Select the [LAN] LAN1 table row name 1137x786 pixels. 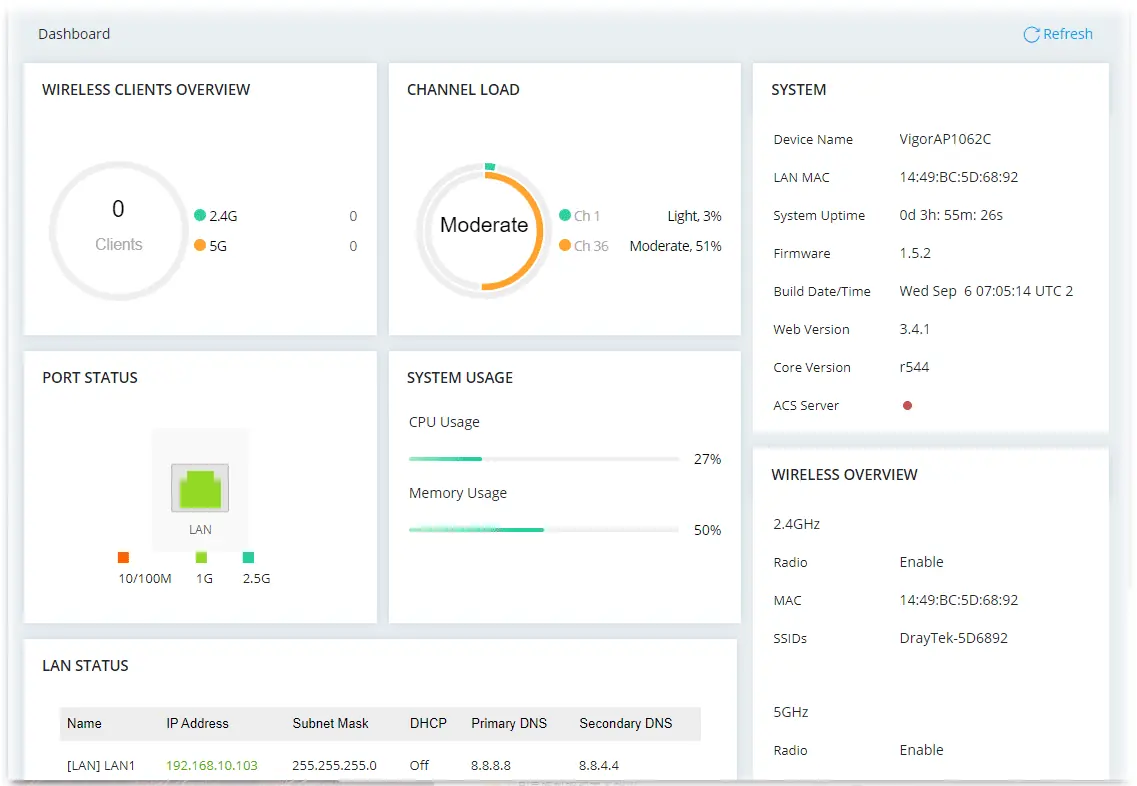coord(101,765)
